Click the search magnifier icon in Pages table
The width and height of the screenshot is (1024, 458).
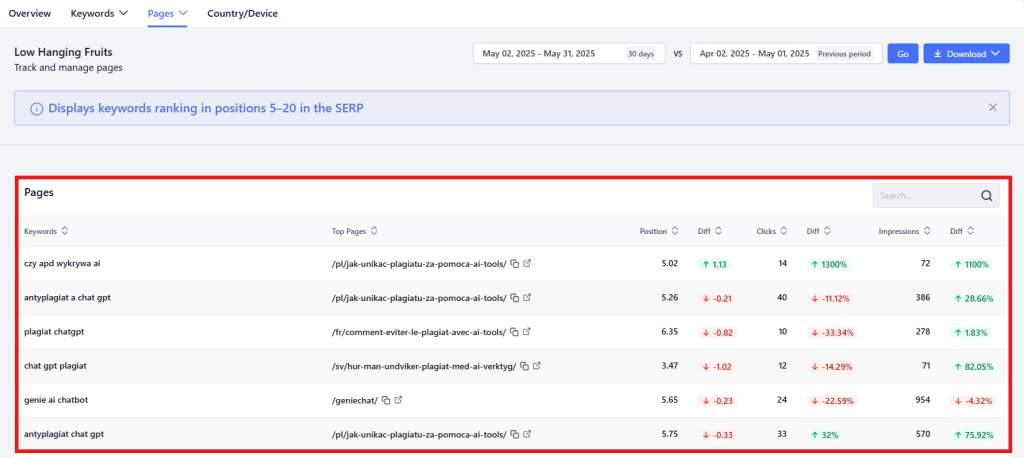pos(986,196)
